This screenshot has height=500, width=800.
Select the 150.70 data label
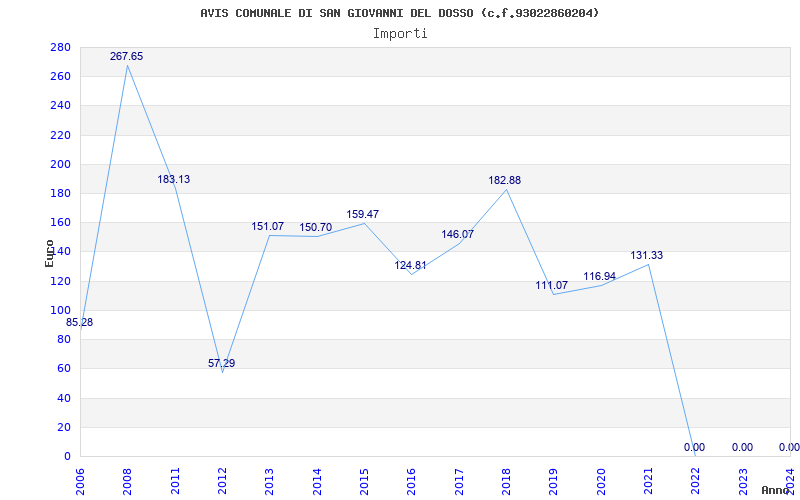pos(316,227)
